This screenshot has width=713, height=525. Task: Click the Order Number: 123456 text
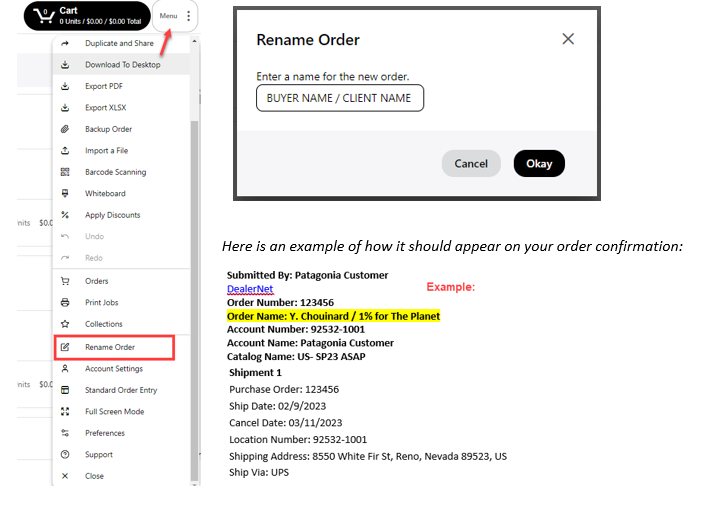(280, 303)
